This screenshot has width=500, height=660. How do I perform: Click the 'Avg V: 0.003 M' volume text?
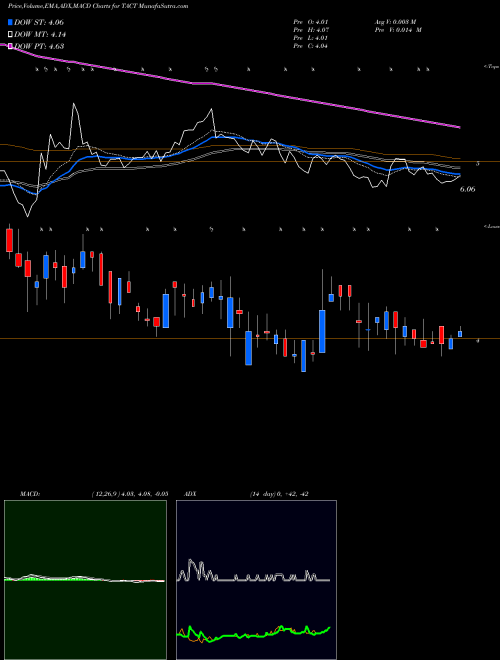click(x=395, y=22)
